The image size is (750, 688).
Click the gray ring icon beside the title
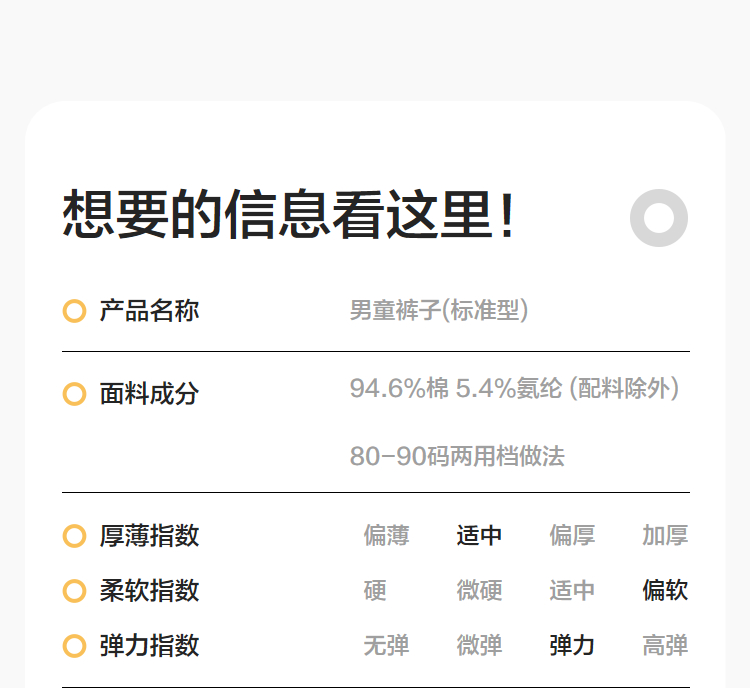tap(659, 218)
